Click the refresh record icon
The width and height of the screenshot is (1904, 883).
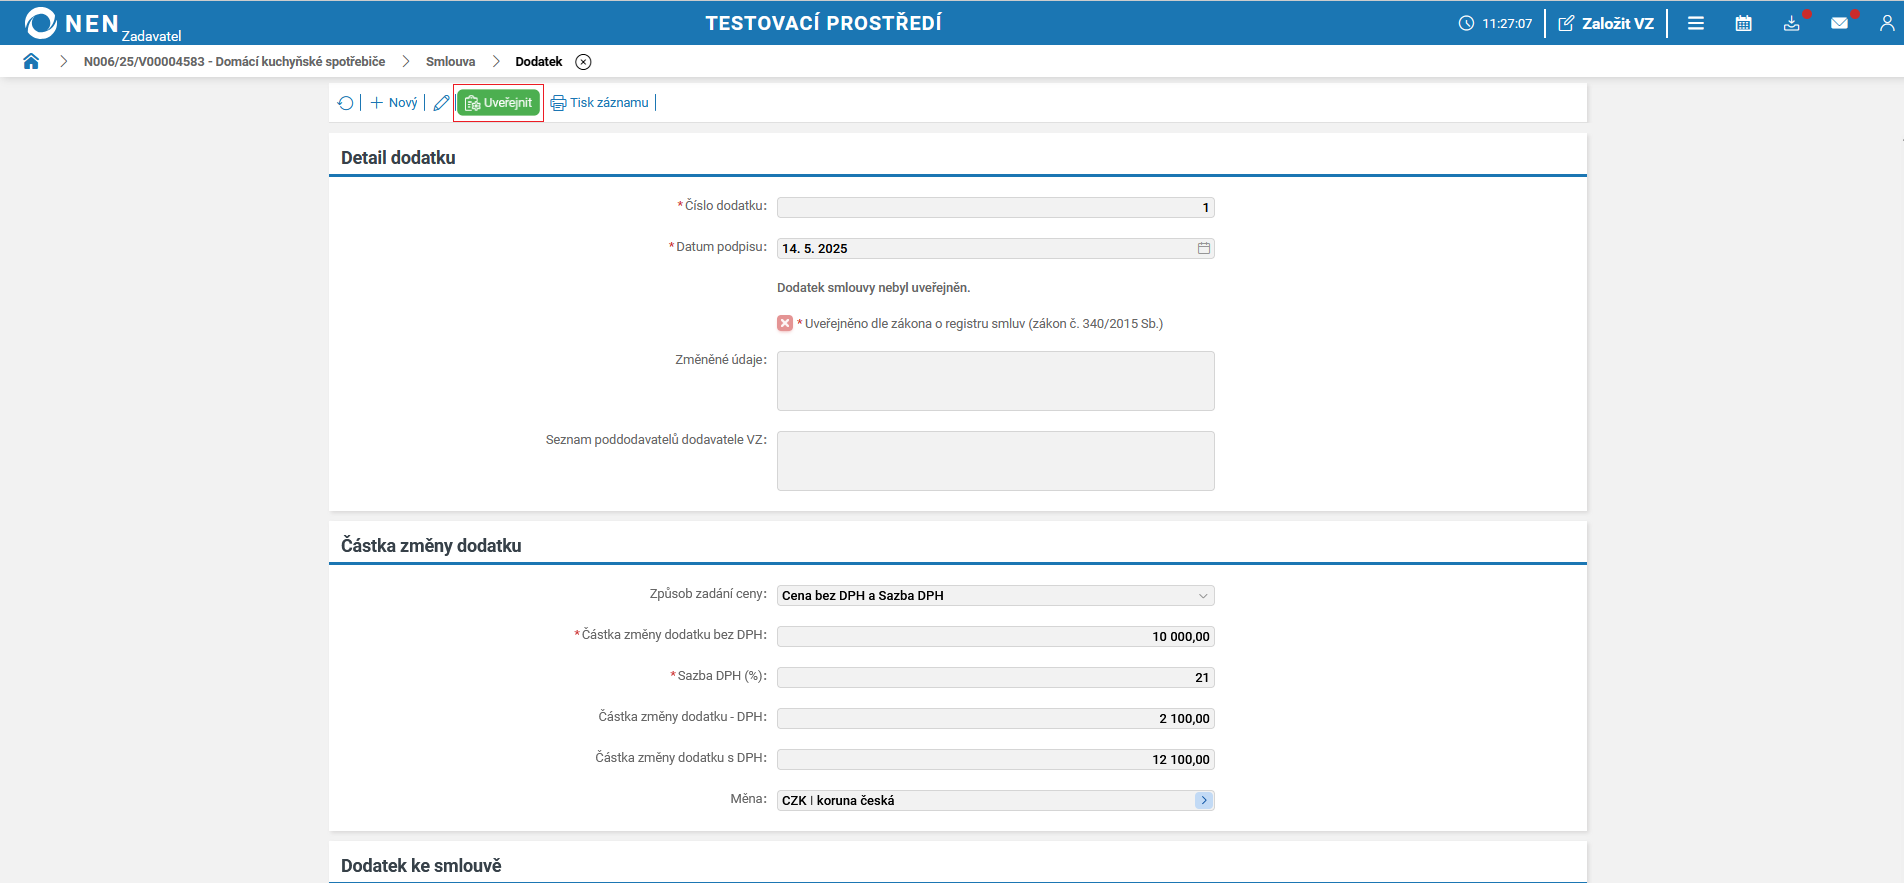coord(346,103)
